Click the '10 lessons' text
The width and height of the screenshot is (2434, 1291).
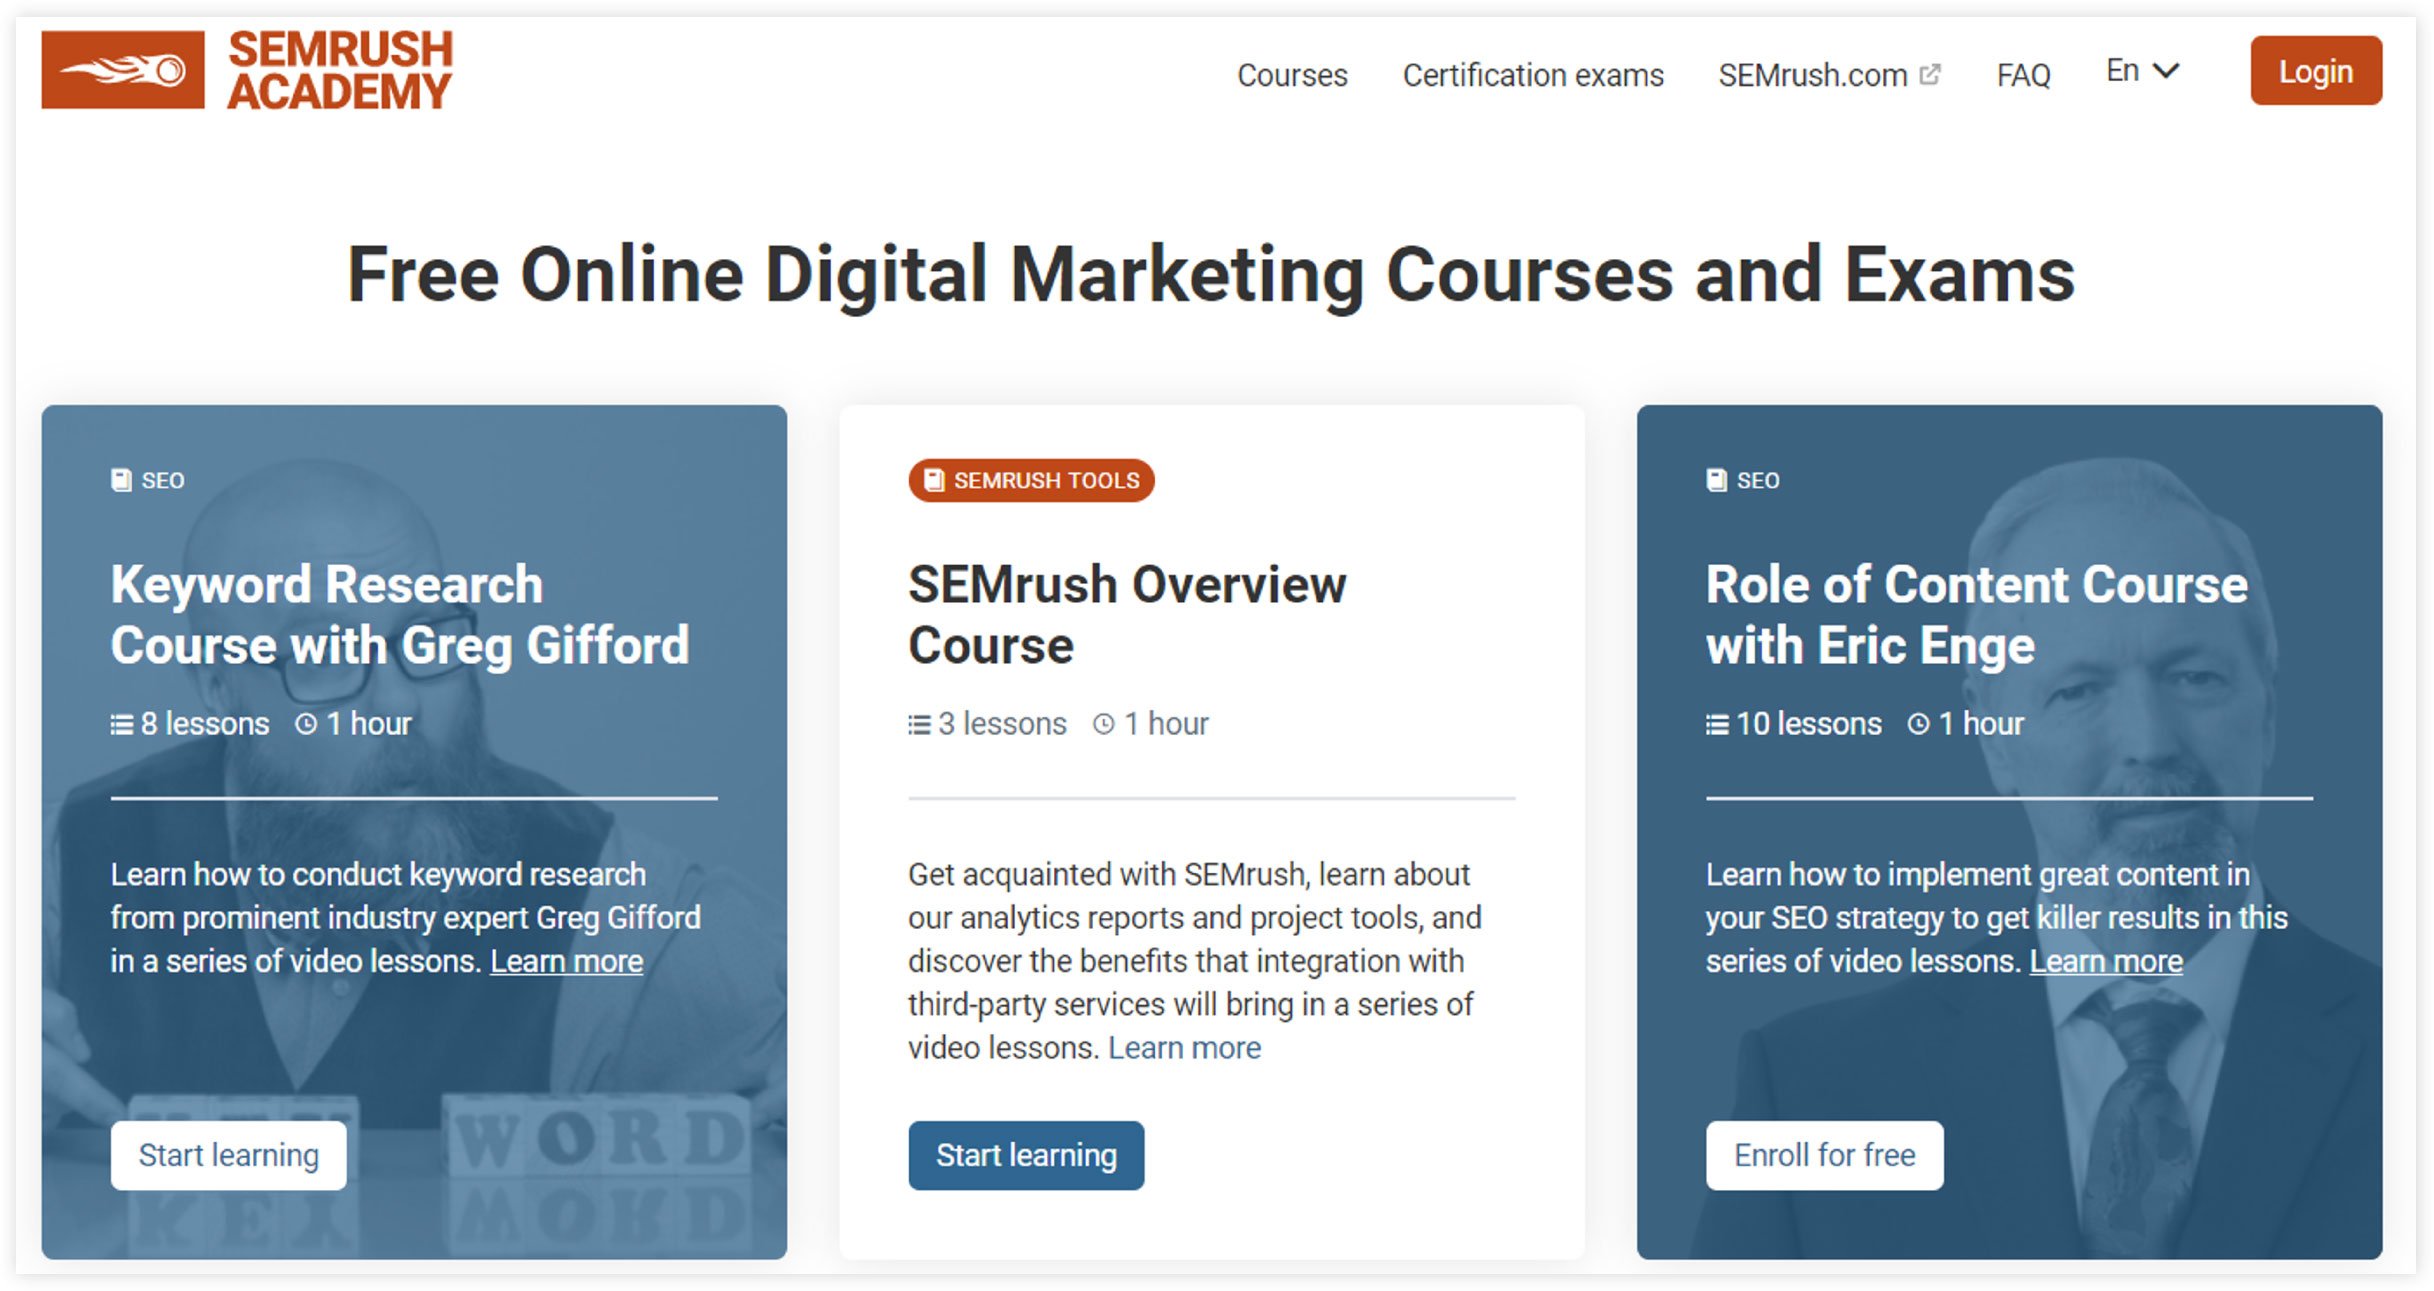point(1809,723)
